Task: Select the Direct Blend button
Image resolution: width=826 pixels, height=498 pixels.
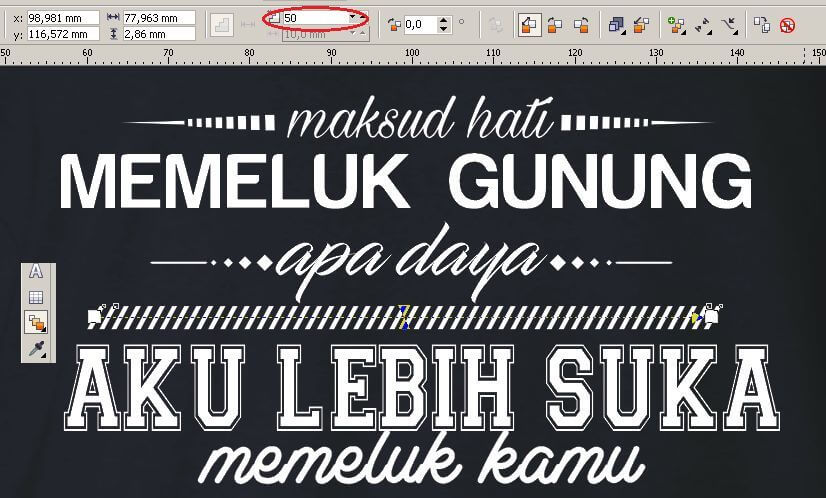Action: pyautogui.click(x=529, y=25)
